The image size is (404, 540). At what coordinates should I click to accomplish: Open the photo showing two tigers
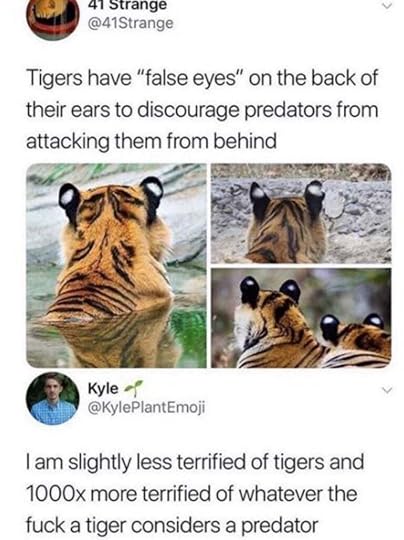coord(301,318)
